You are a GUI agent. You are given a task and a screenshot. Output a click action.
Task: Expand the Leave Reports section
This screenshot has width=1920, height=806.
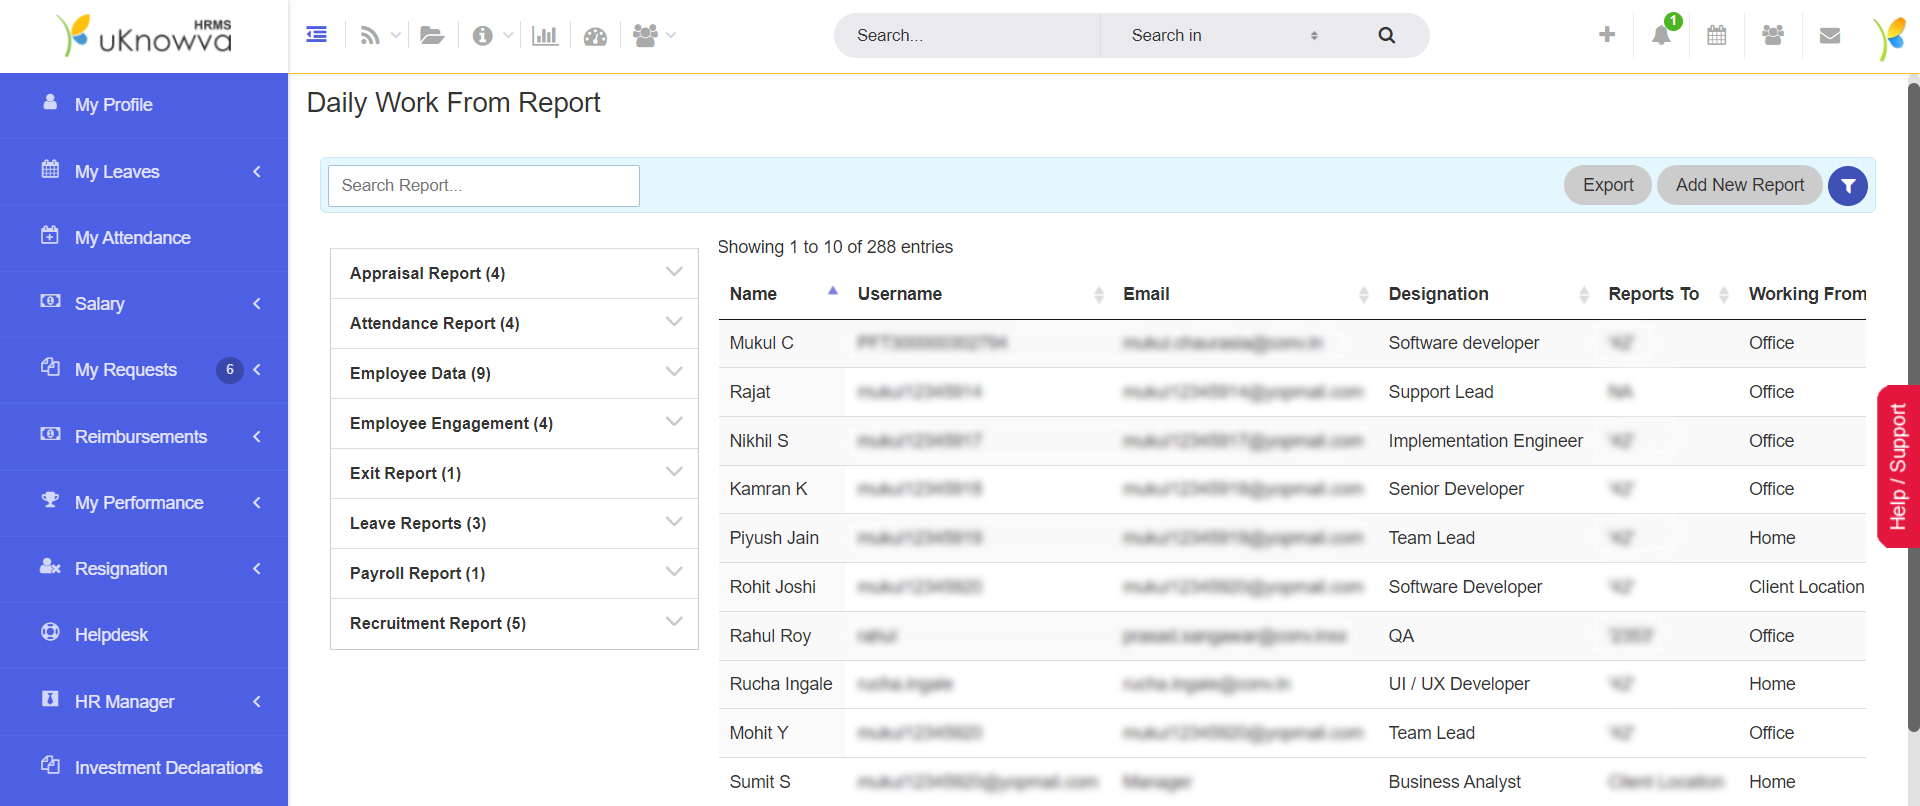pos(514,523)
